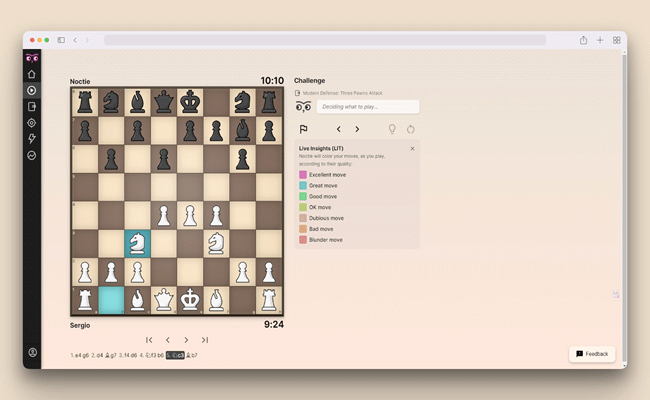Open the progress chart icon in sidebar
This screenshot has height=400, width=650.
tap(32, 155)
